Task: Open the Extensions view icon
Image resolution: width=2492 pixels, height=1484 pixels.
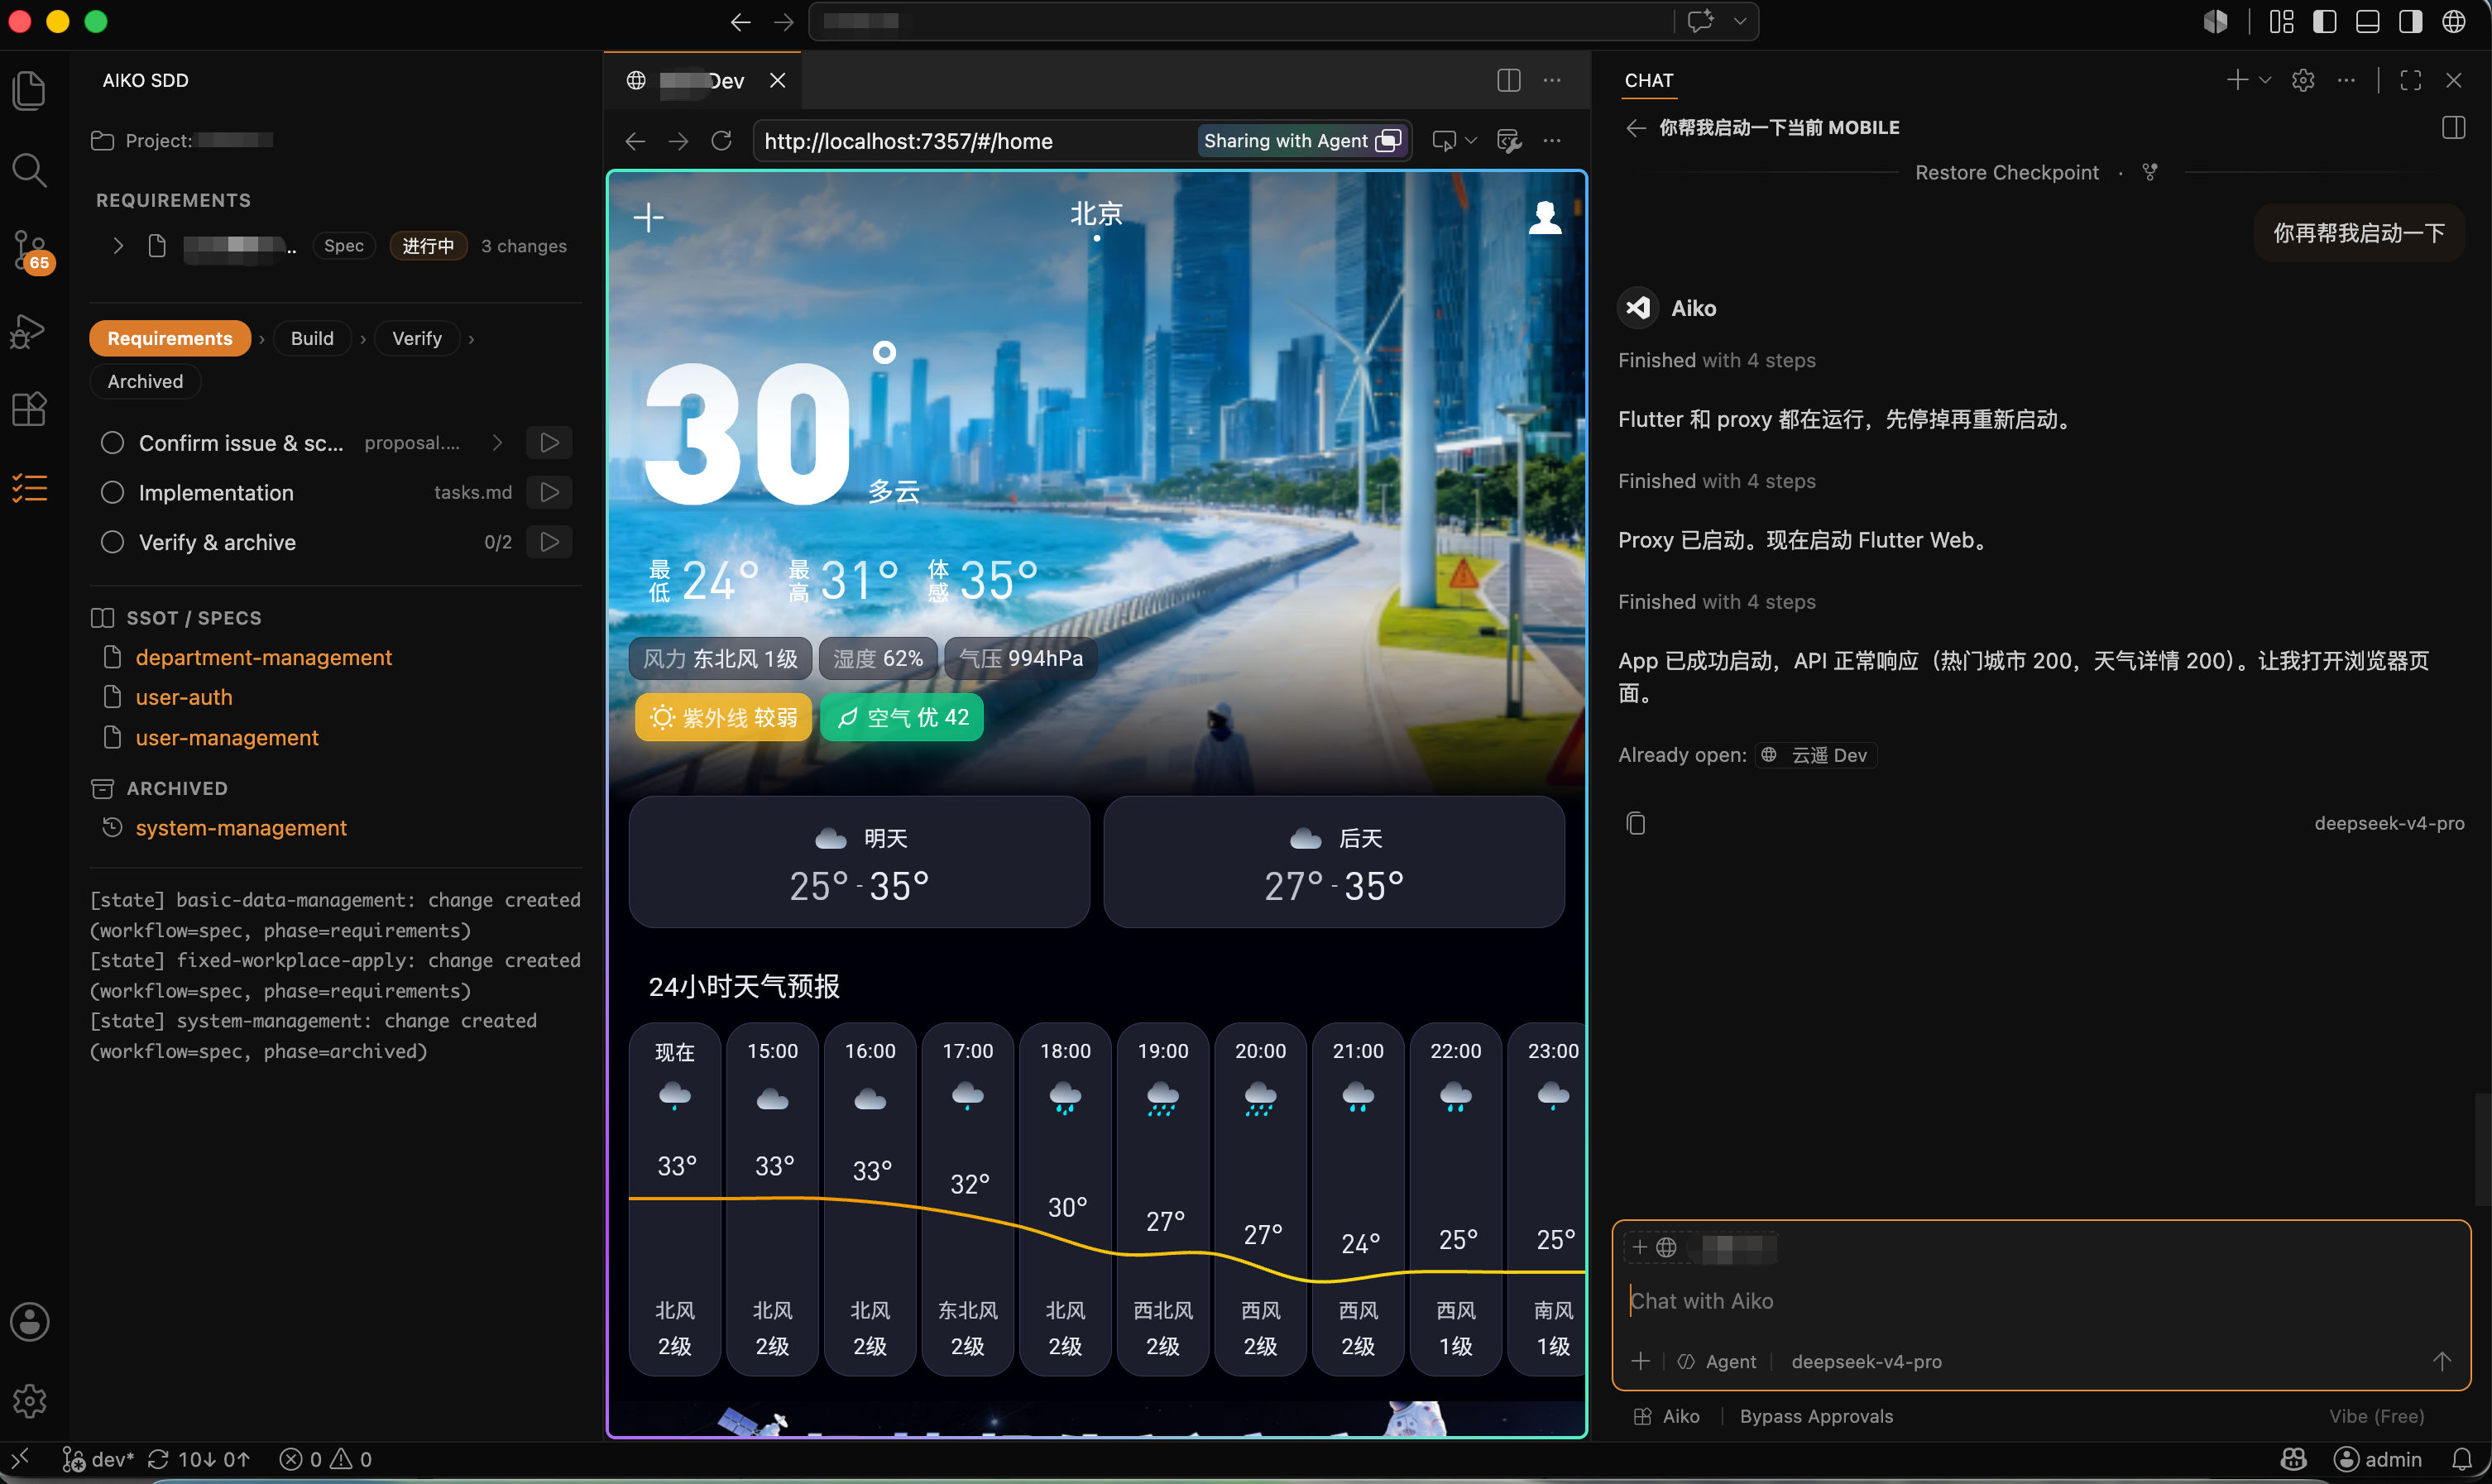Action: point(29,409)
